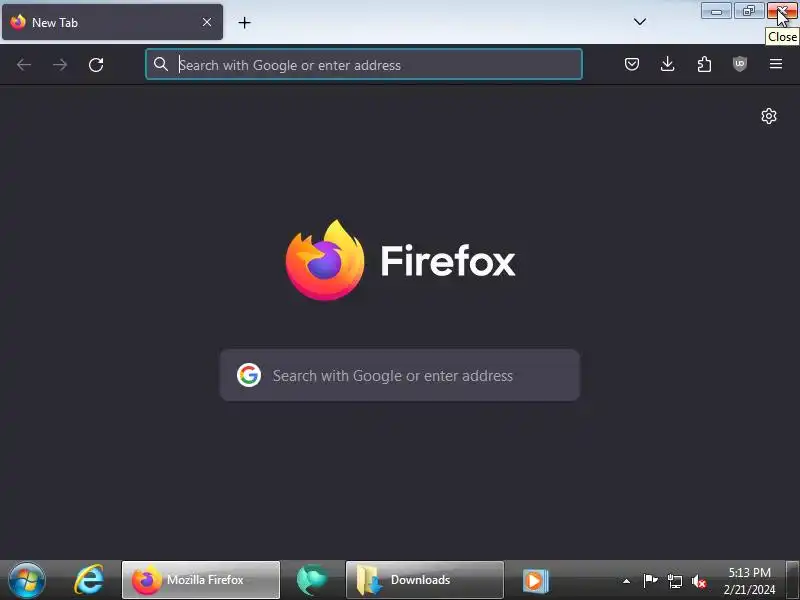This screenshot has width=800, height=600.
Task: Open the clock showing 5:13 PM
Action: (749, 581)
